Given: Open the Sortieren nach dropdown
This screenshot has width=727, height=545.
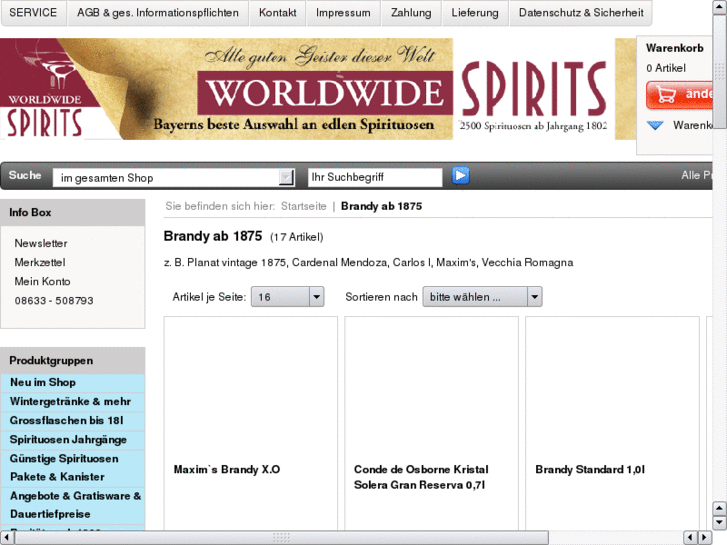Looking at the screenshot, I should [x=482, y=296].
